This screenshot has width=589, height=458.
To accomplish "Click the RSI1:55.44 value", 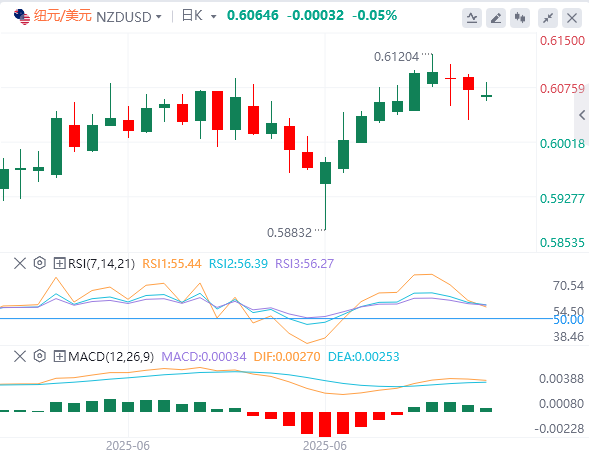I will pos(172,264).
